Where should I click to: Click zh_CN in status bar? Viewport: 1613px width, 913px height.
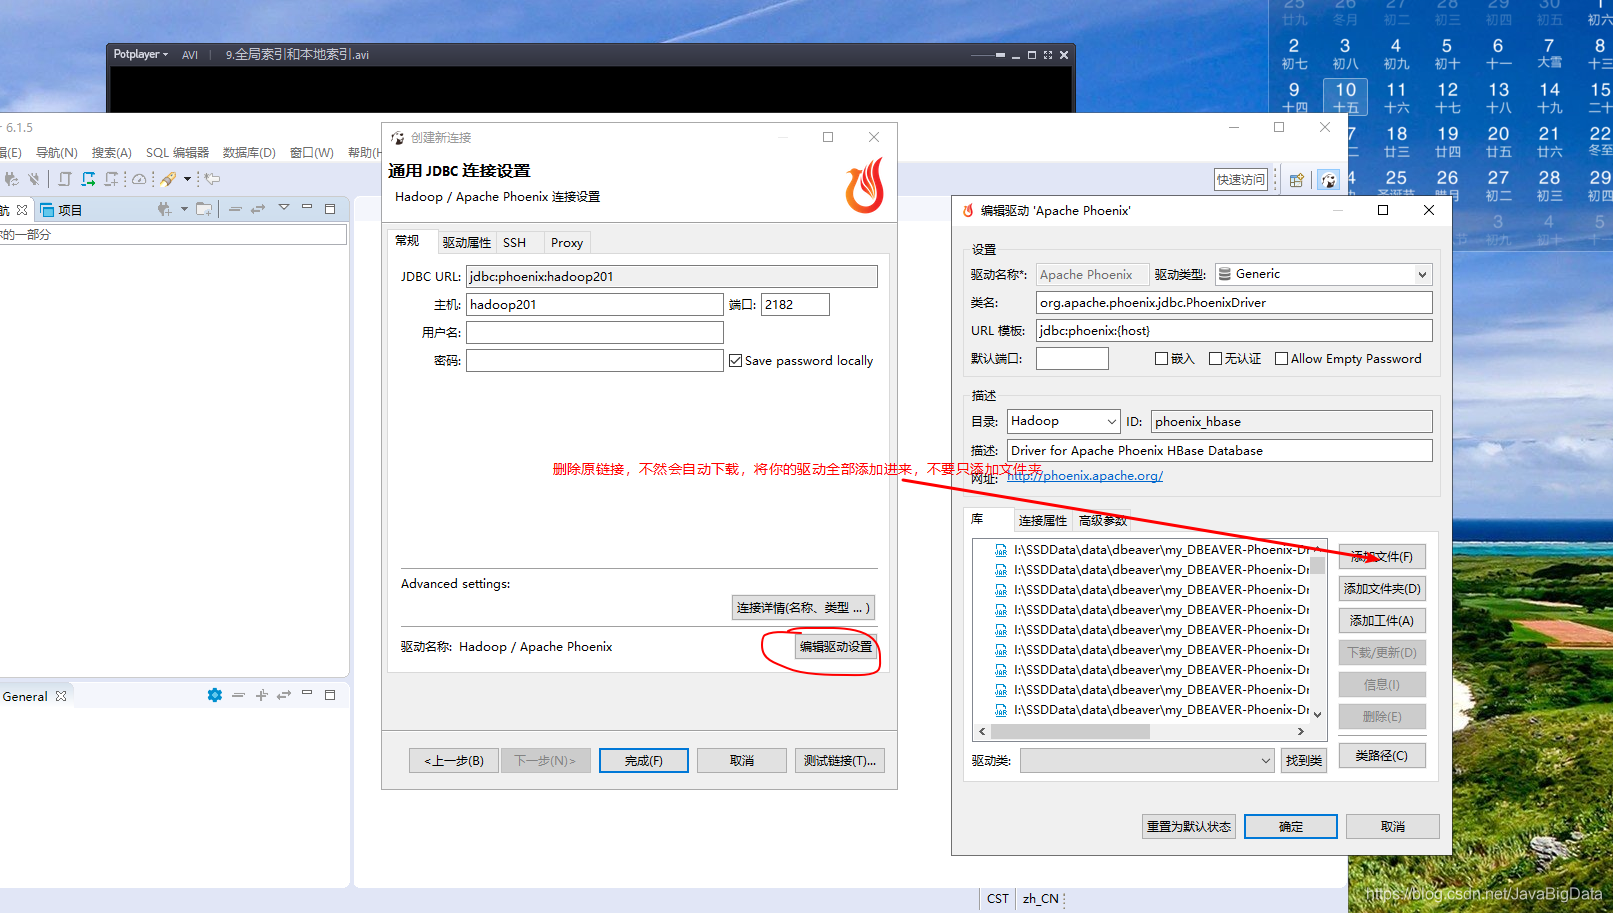click(1040, 899)
